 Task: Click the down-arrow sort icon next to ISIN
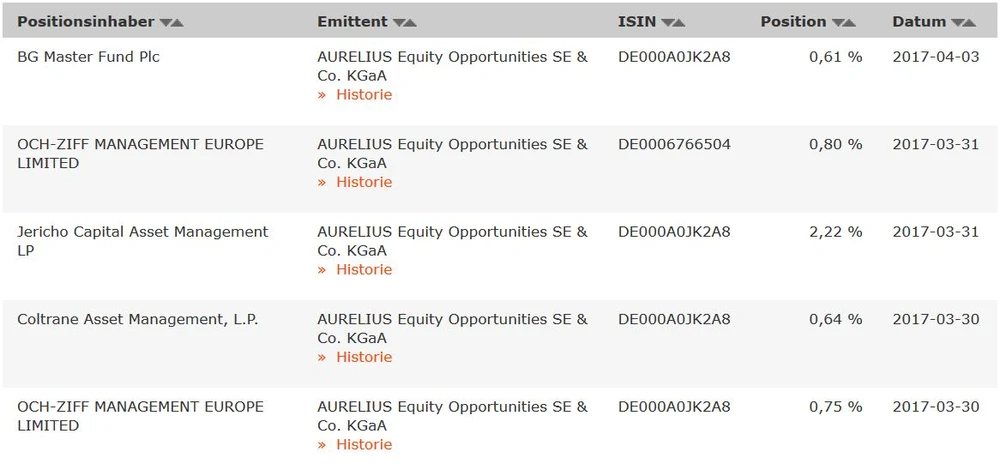pyautogui.click(x=667, y=22)
